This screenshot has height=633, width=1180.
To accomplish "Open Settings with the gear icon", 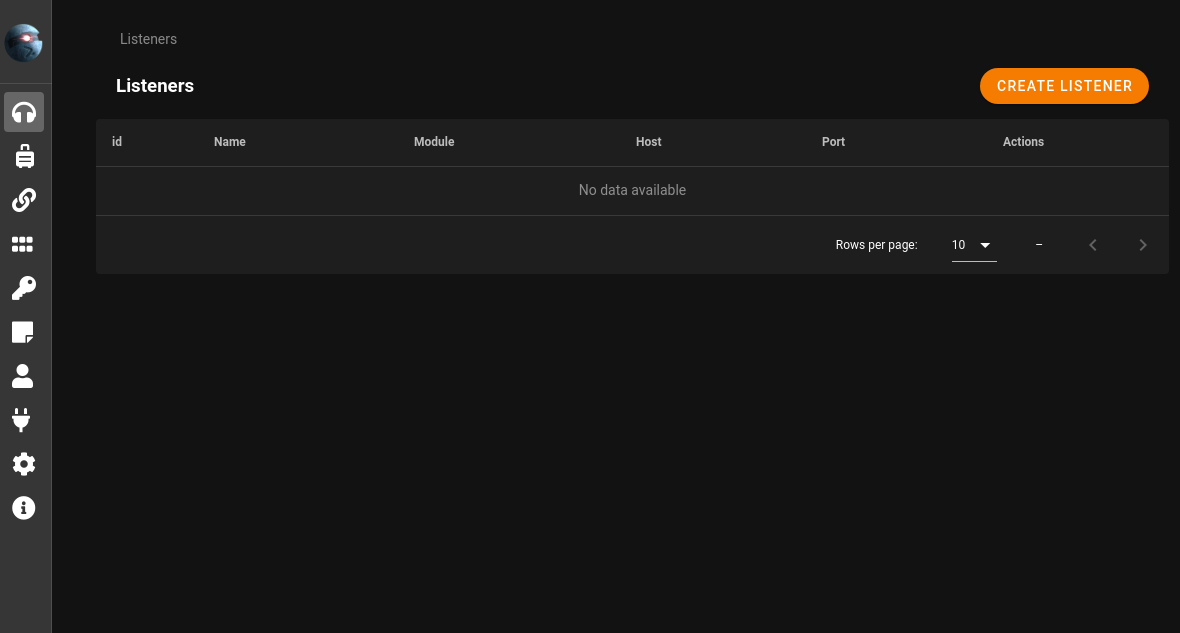I will click(24, 464).
